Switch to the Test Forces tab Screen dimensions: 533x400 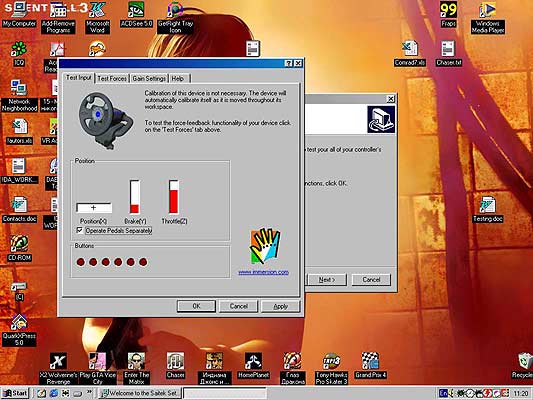[112, 79]
